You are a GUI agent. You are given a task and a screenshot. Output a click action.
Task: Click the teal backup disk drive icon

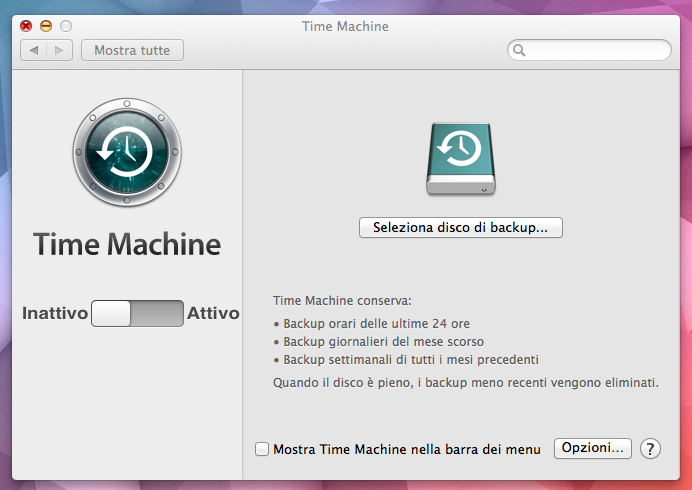coord(461,159)
